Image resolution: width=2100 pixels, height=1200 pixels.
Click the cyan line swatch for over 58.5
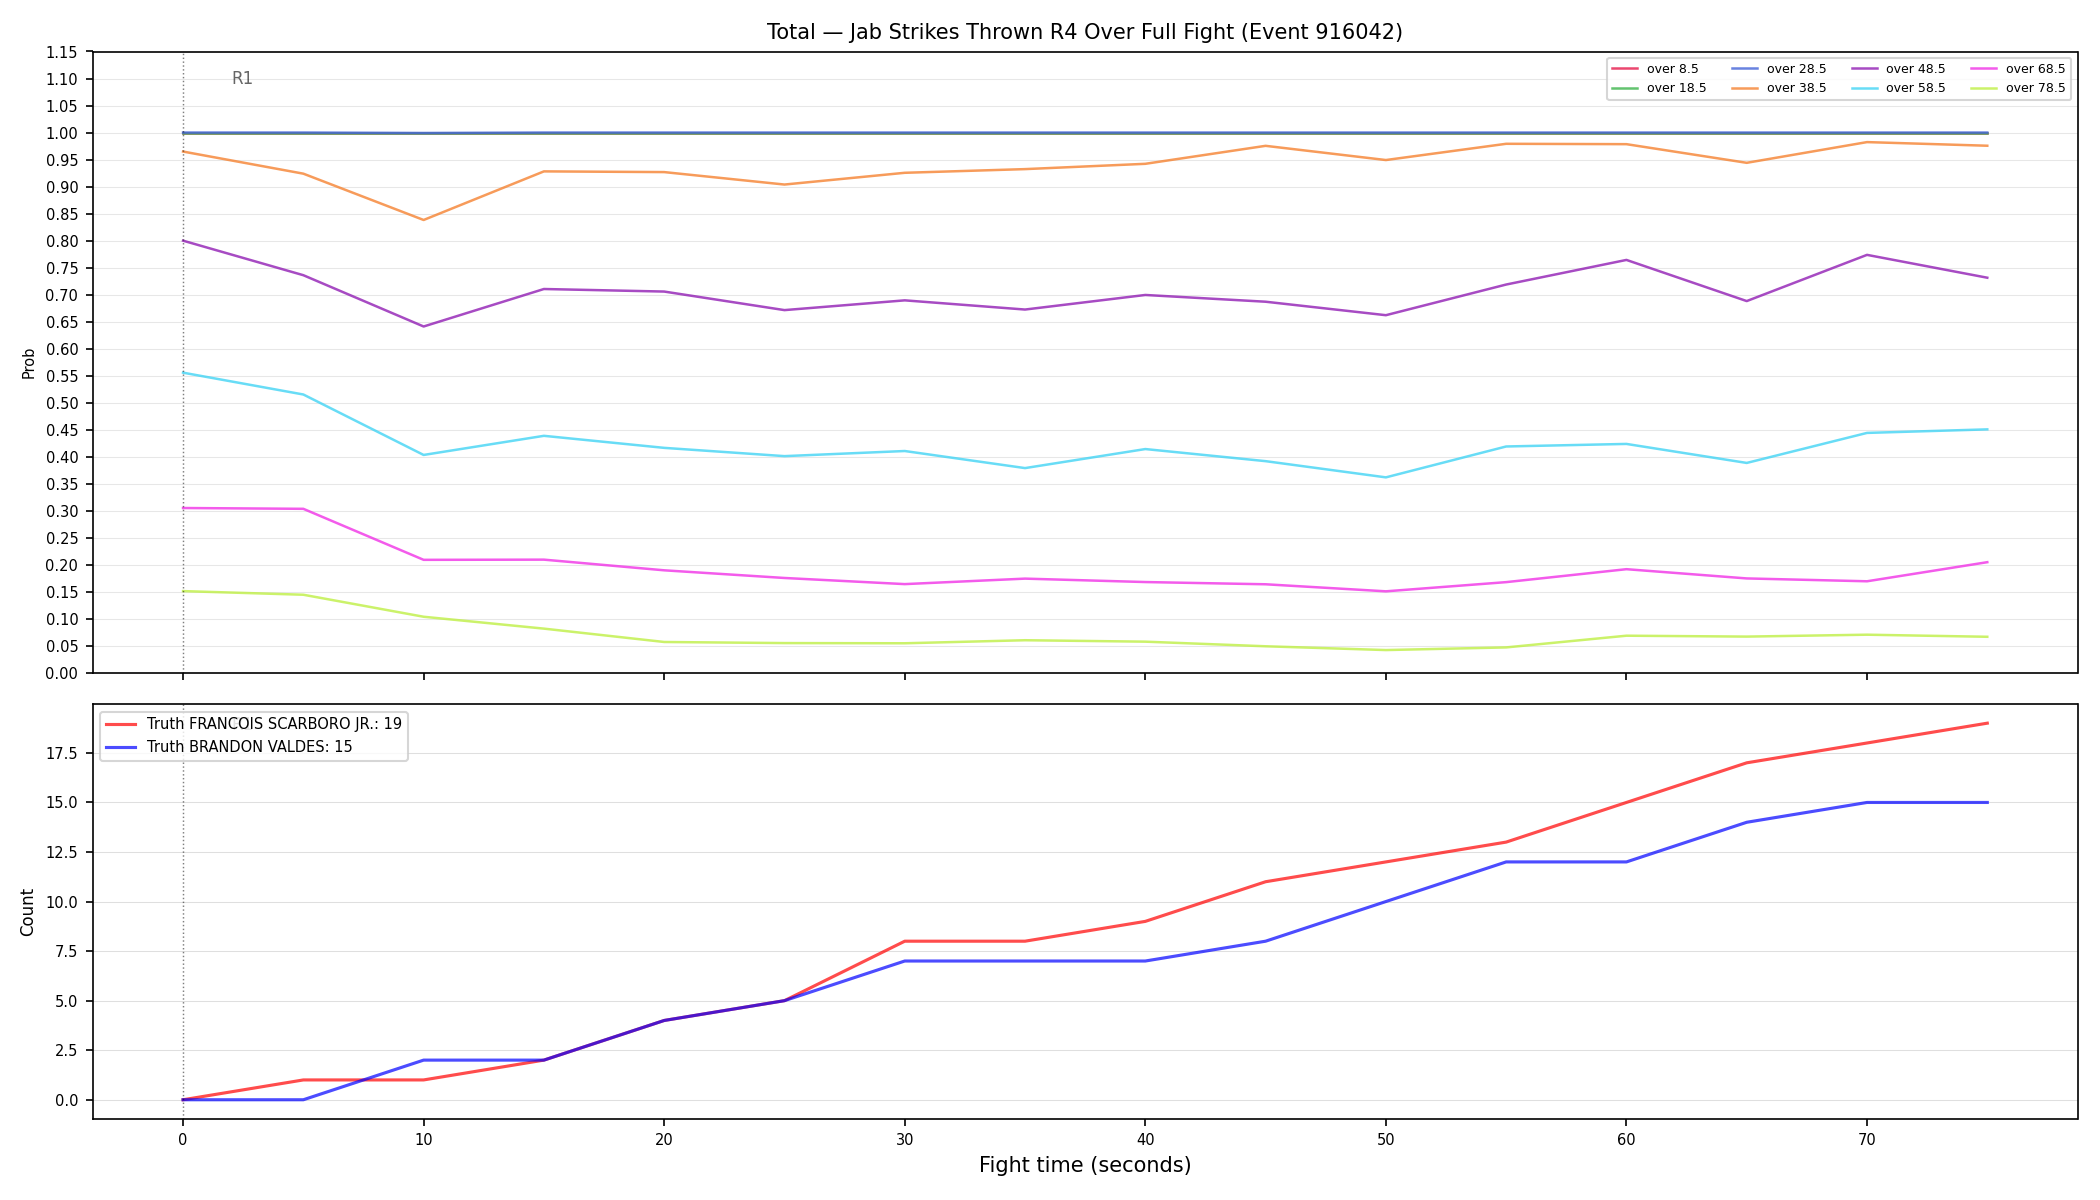click(x=1864, y=88)
